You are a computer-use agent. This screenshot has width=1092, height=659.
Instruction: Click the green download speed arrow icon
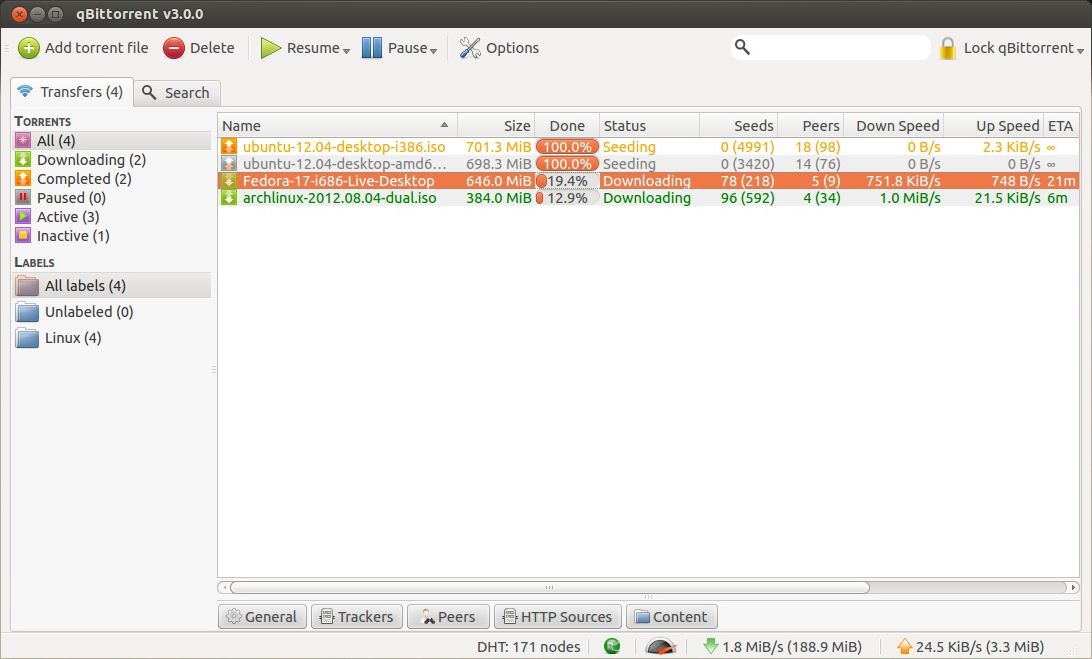[x=710, y=646]
